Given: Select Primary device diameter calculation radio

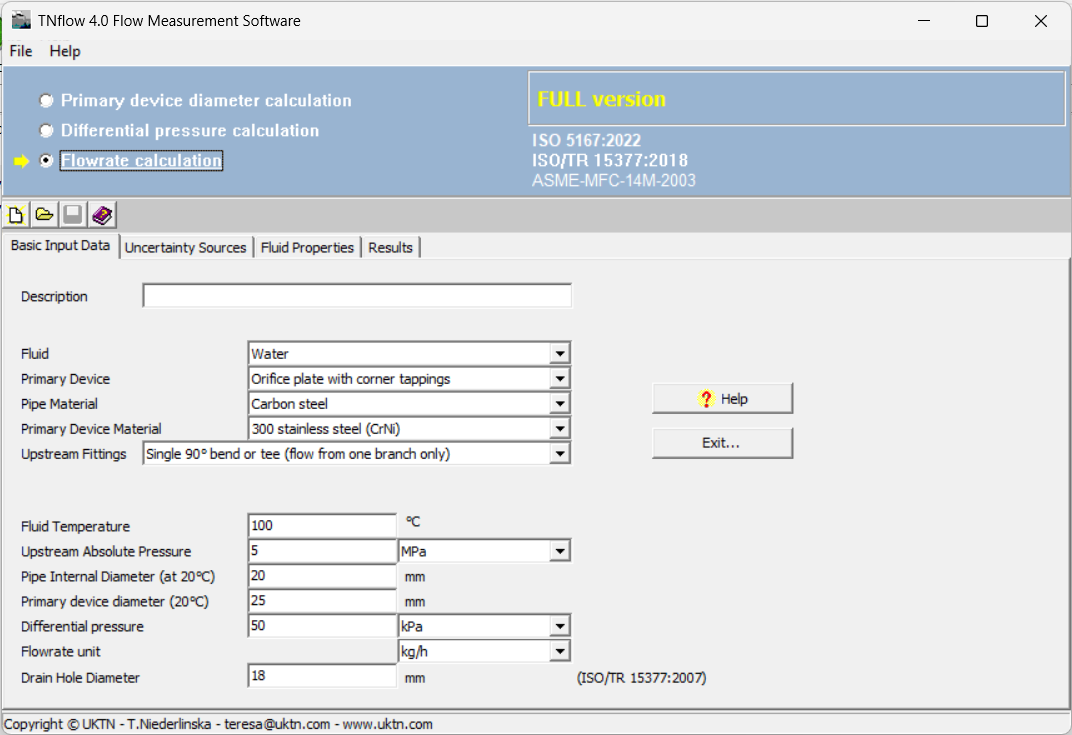Looking at the screenshot, I should [x=46, y=101].
